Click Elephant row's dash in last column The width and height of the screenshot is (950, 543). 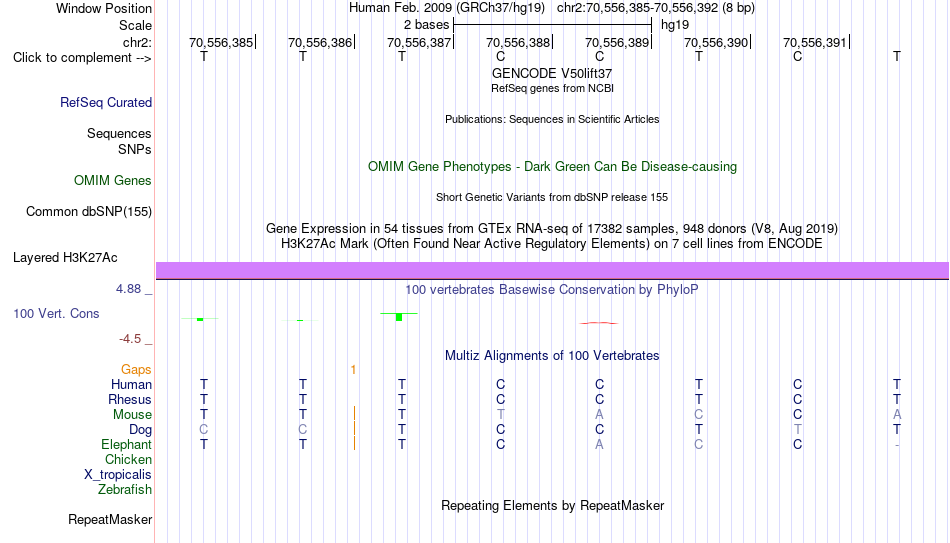(x=897, y=445)
